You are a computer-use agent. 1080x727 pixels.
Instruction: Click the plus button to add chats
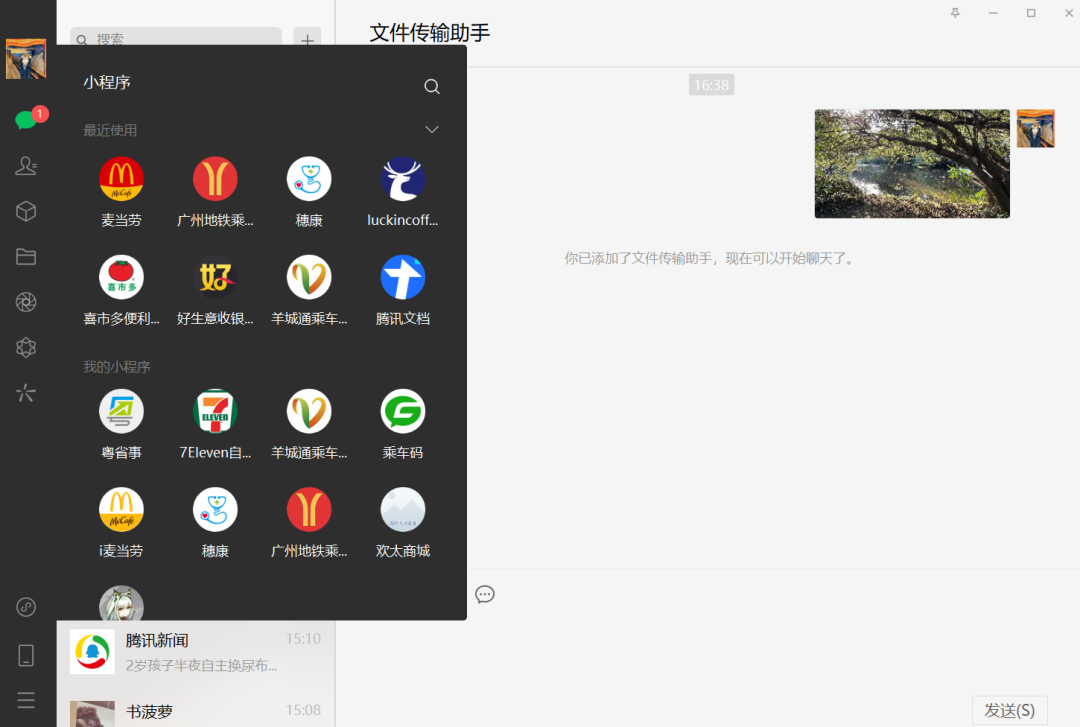[x=307, y=39]
